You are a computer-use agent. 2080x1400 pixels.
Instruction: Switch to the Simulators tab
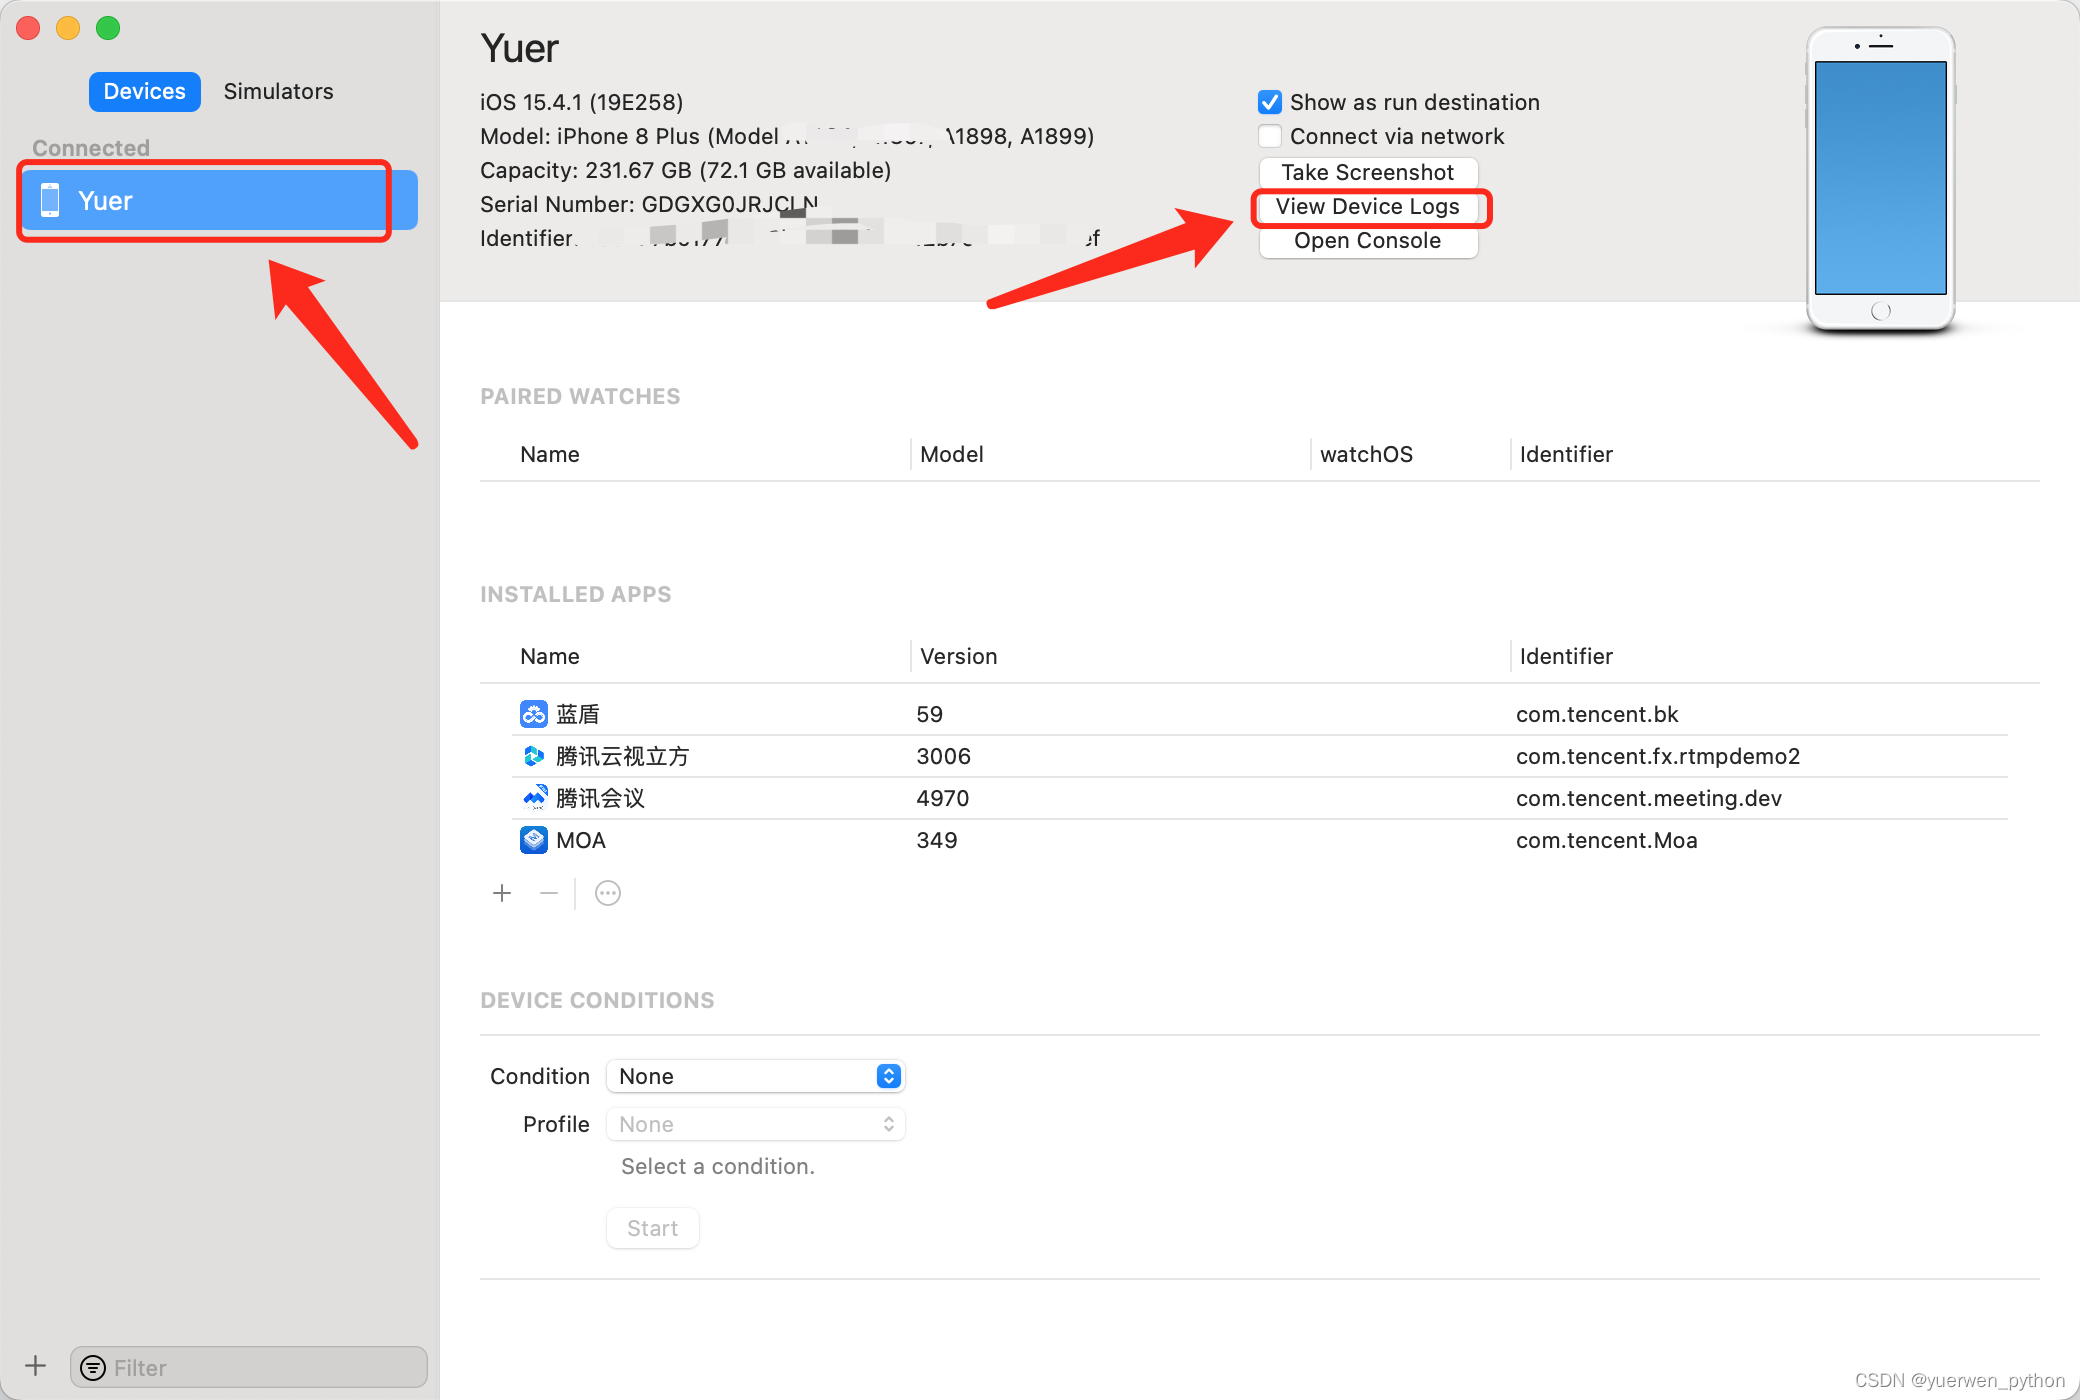(278, 91)
